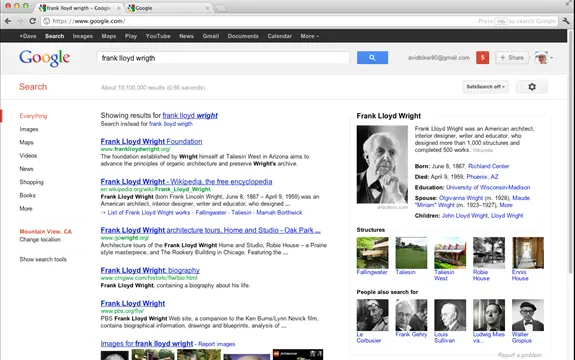Go to +Dave in the top bar
Viewport: 575px width, 360px height.
click(x=28, y=36)
